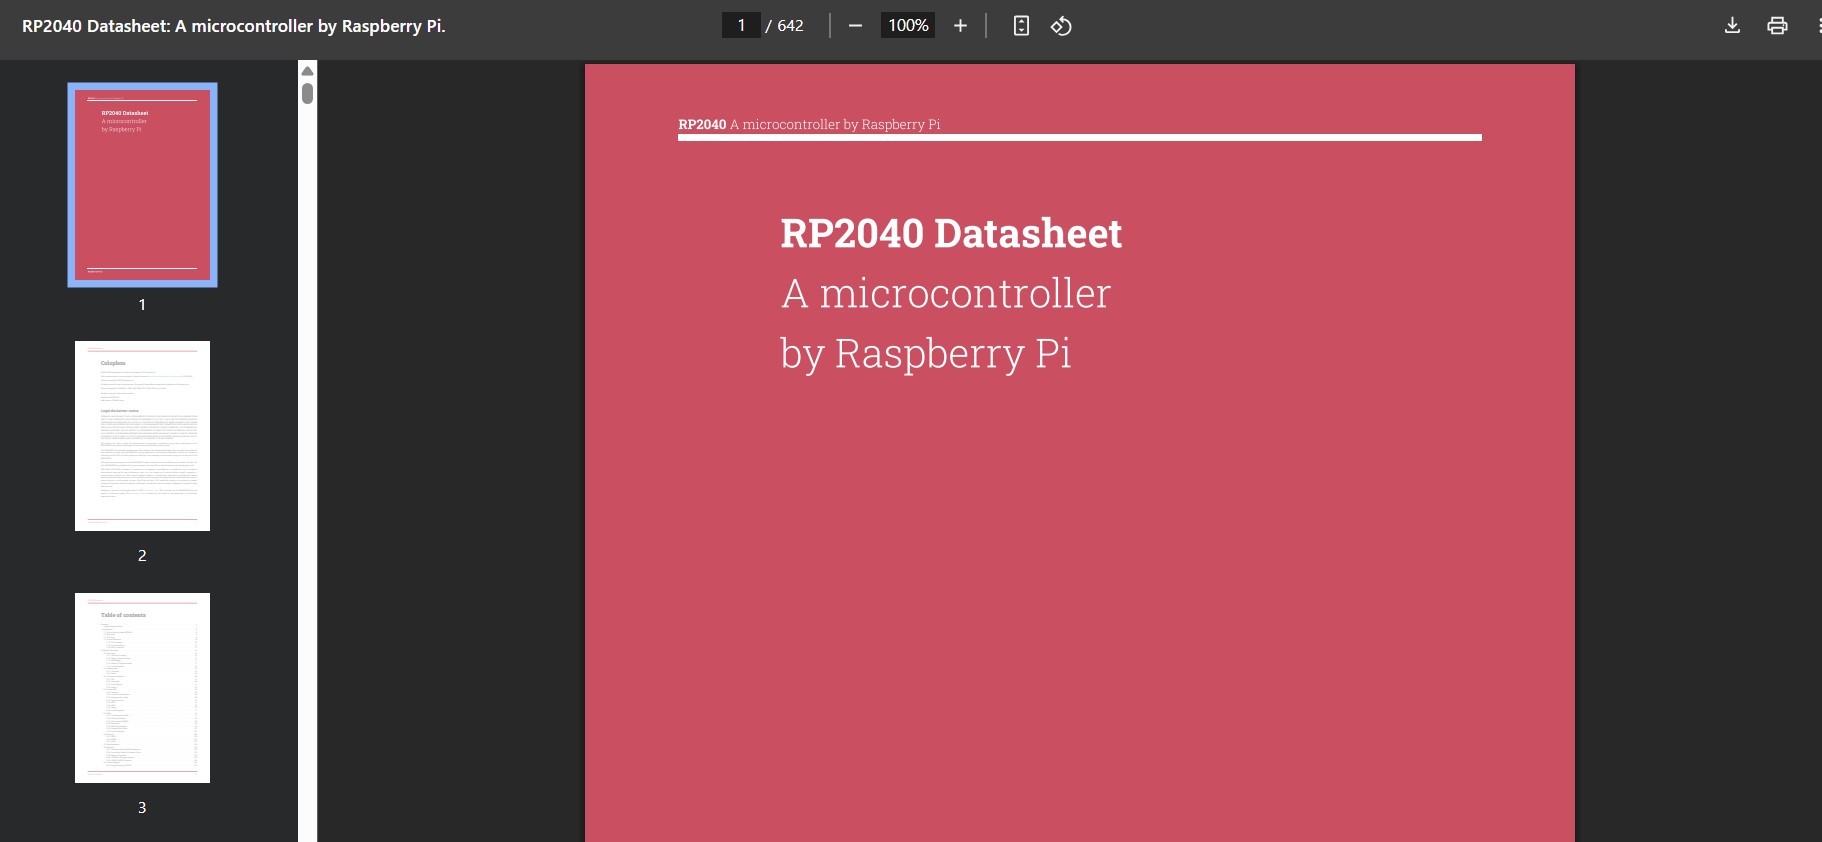Open page 3 Table of contents thumbnail
Viewport: 1822px width, 842px height.
point(142,688)
